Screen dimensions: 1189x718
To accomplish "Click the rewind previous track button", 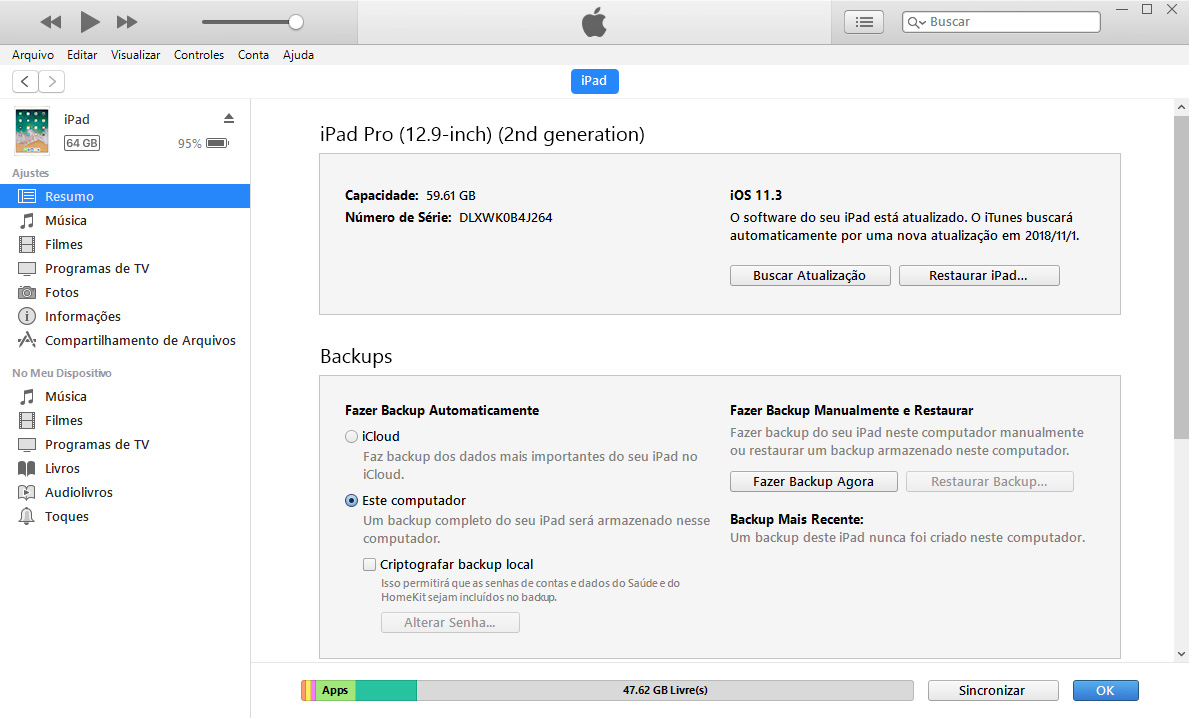I will coord(51,22).
